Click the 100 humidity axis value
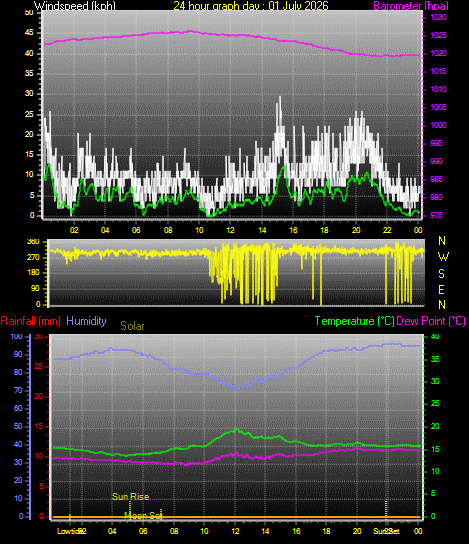This screenshot has width=469, height=544. tap(16, 337)
